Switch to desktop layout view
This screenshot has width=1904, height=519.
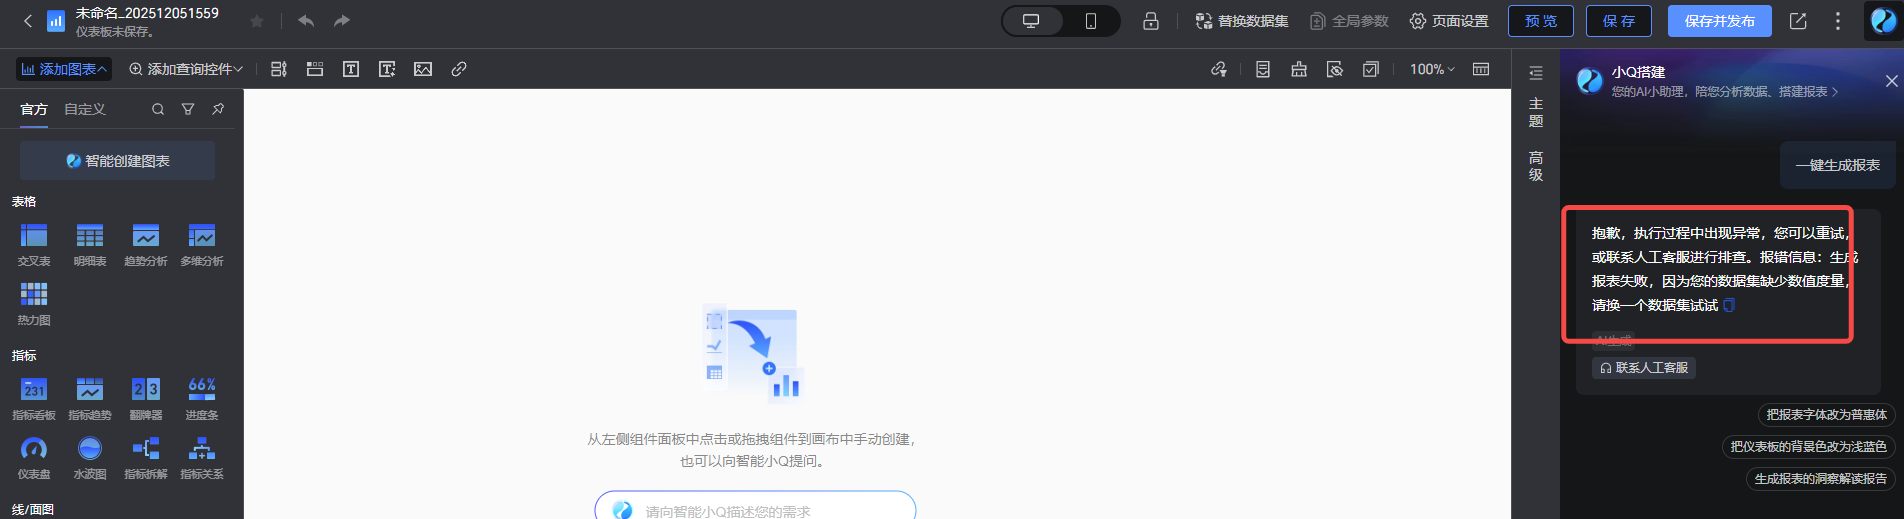coord(1031,21)
